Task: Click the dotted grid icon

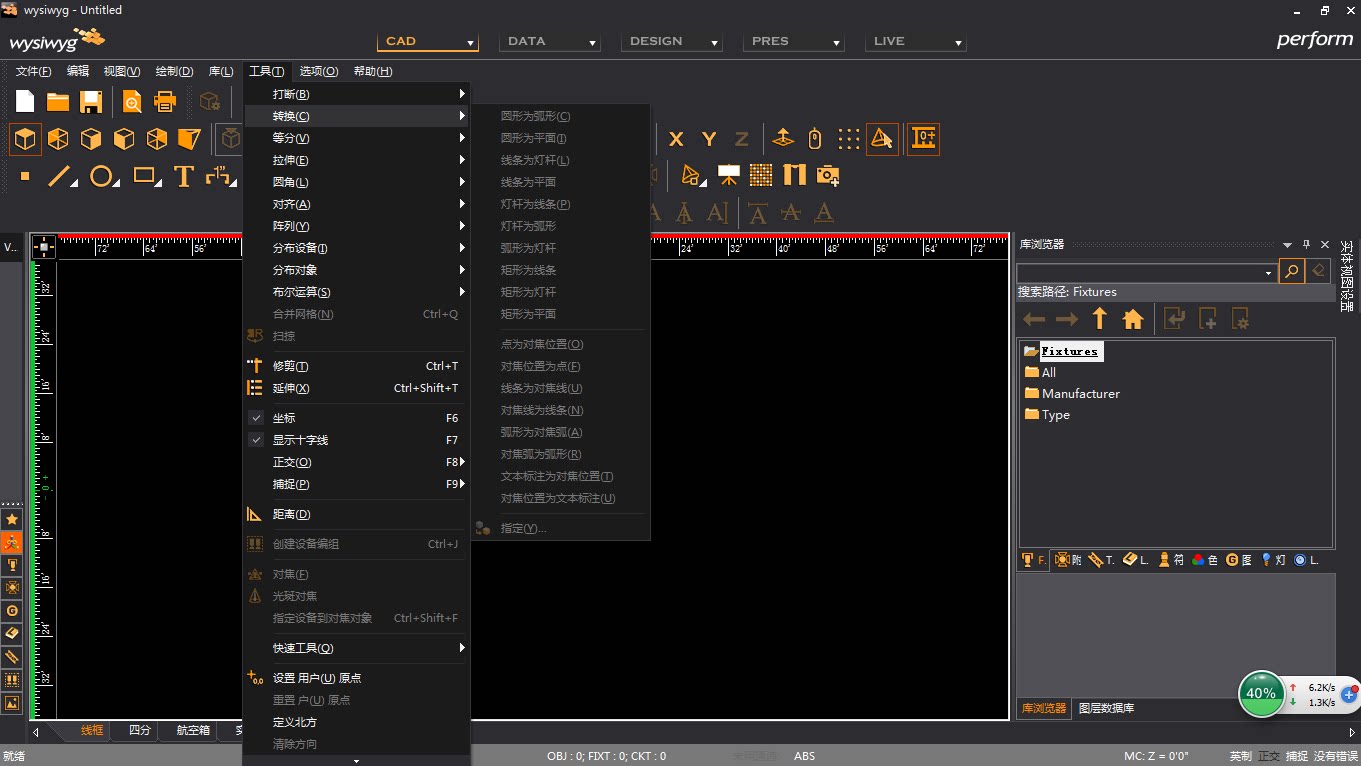Action: pos(849,139)
